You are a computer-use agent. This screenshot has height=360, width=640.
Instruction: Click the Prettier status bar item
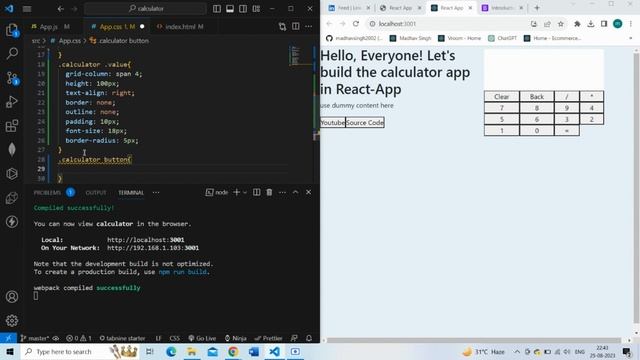click(268, 338)
